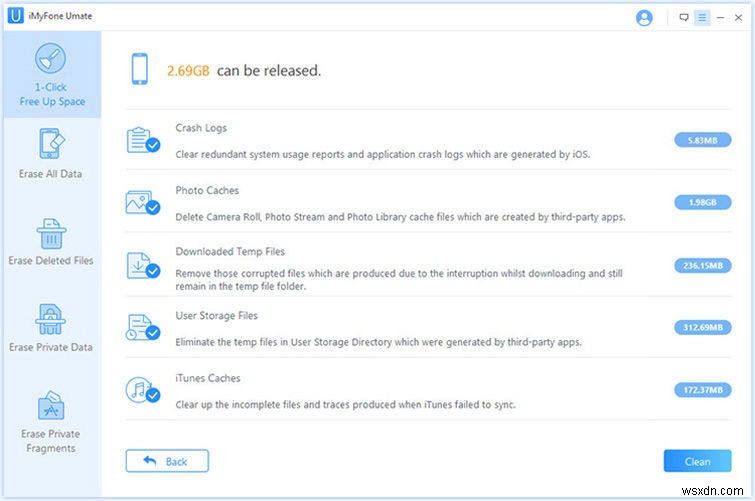Click the Back button
This screenshot has height=501, width=755.
click(167, 461)
